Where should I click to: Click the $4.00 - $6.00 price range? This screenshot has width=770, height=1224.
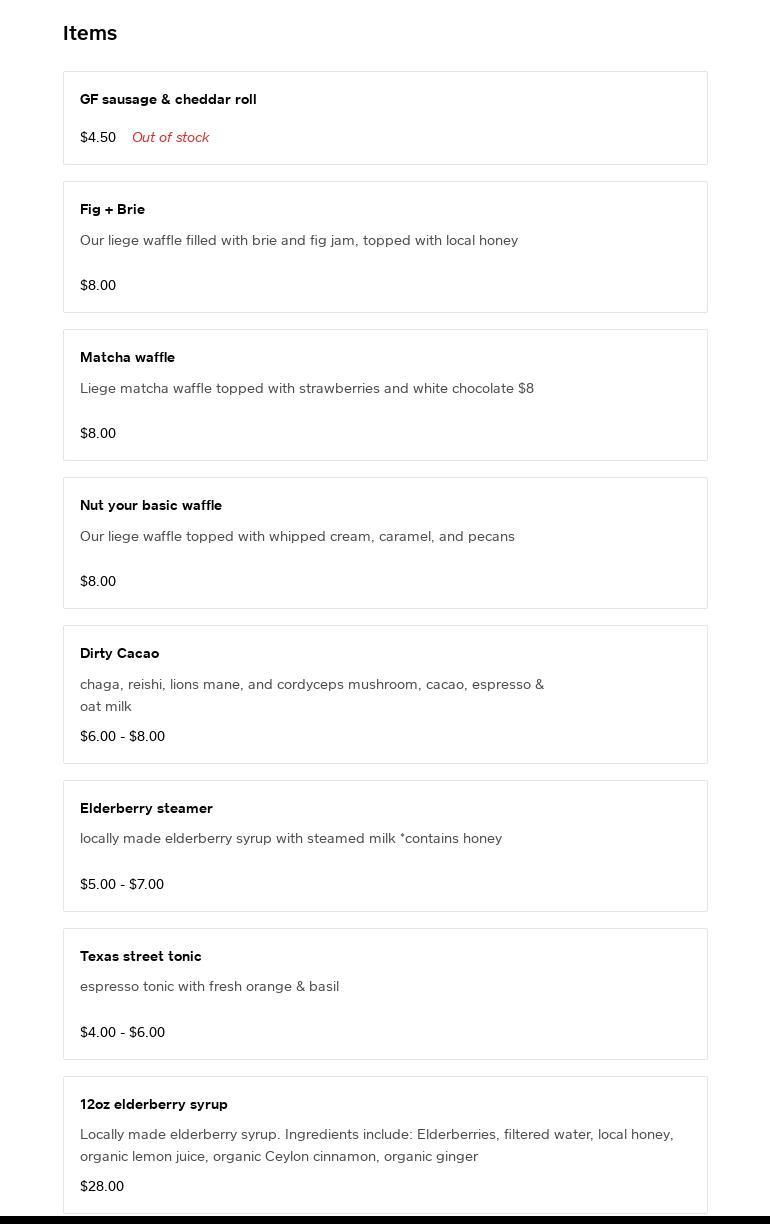point(122,1032)
